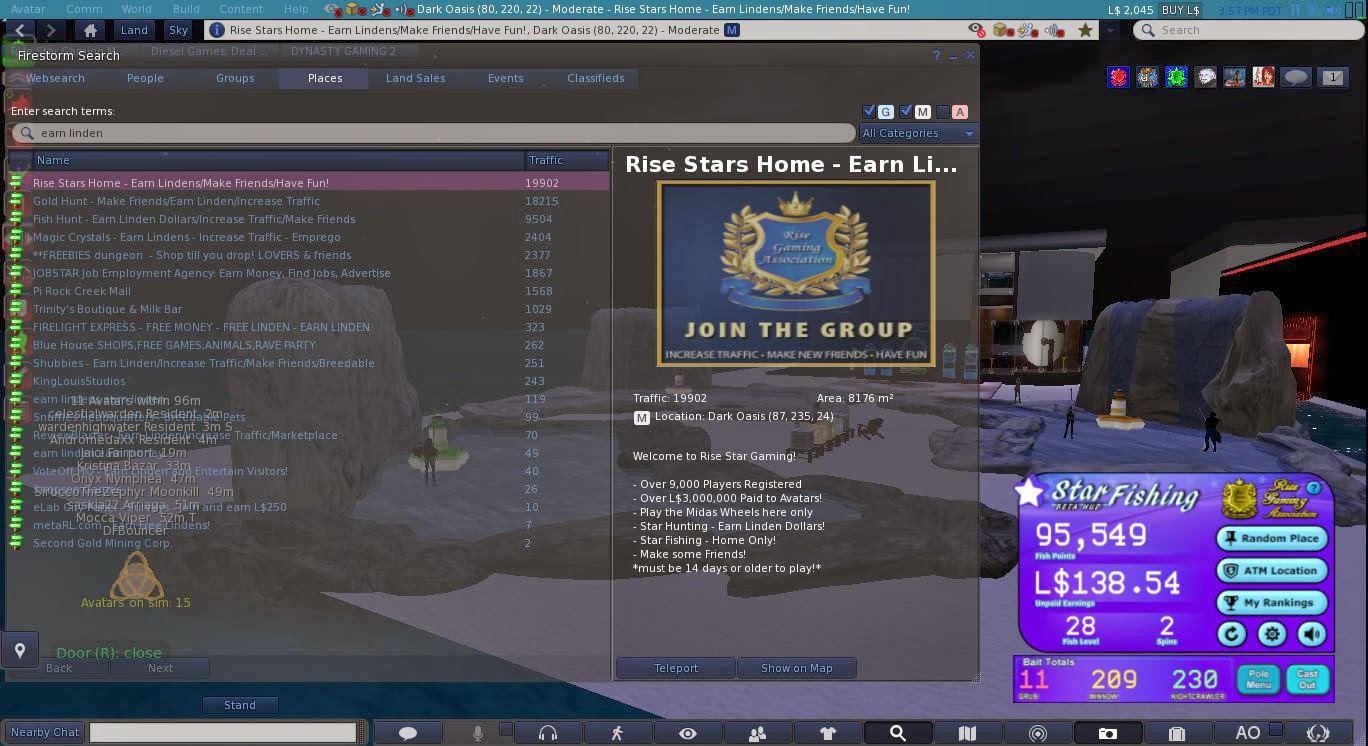Add landmark with the star icon
Image resolution: width=1368 pixels, height=746 pixels.
click(1085, 30)
